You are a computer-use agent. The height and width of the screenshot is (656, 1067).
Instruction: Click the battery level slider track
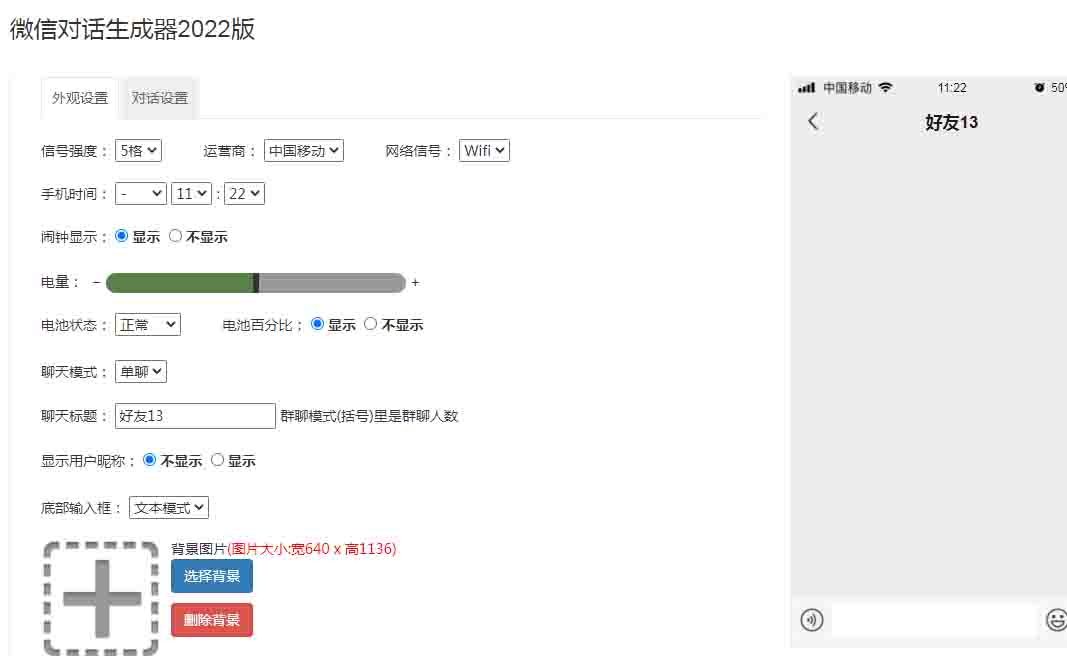[x=330, y=283]
